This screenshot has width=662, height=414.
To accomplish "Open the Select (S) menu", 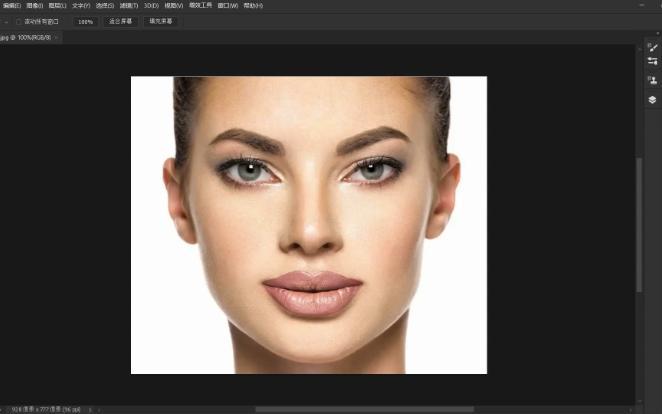I will pos(105,5).
